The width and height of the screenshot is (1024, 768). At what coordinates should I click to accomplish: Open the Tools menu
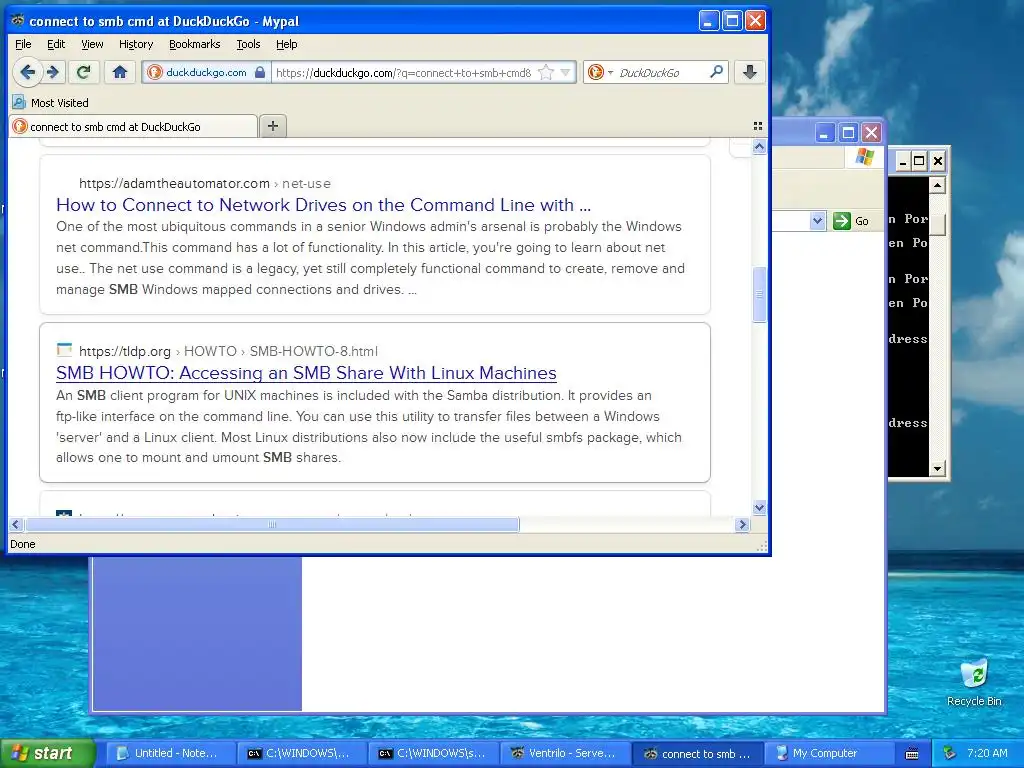click(x=248, y=44)
